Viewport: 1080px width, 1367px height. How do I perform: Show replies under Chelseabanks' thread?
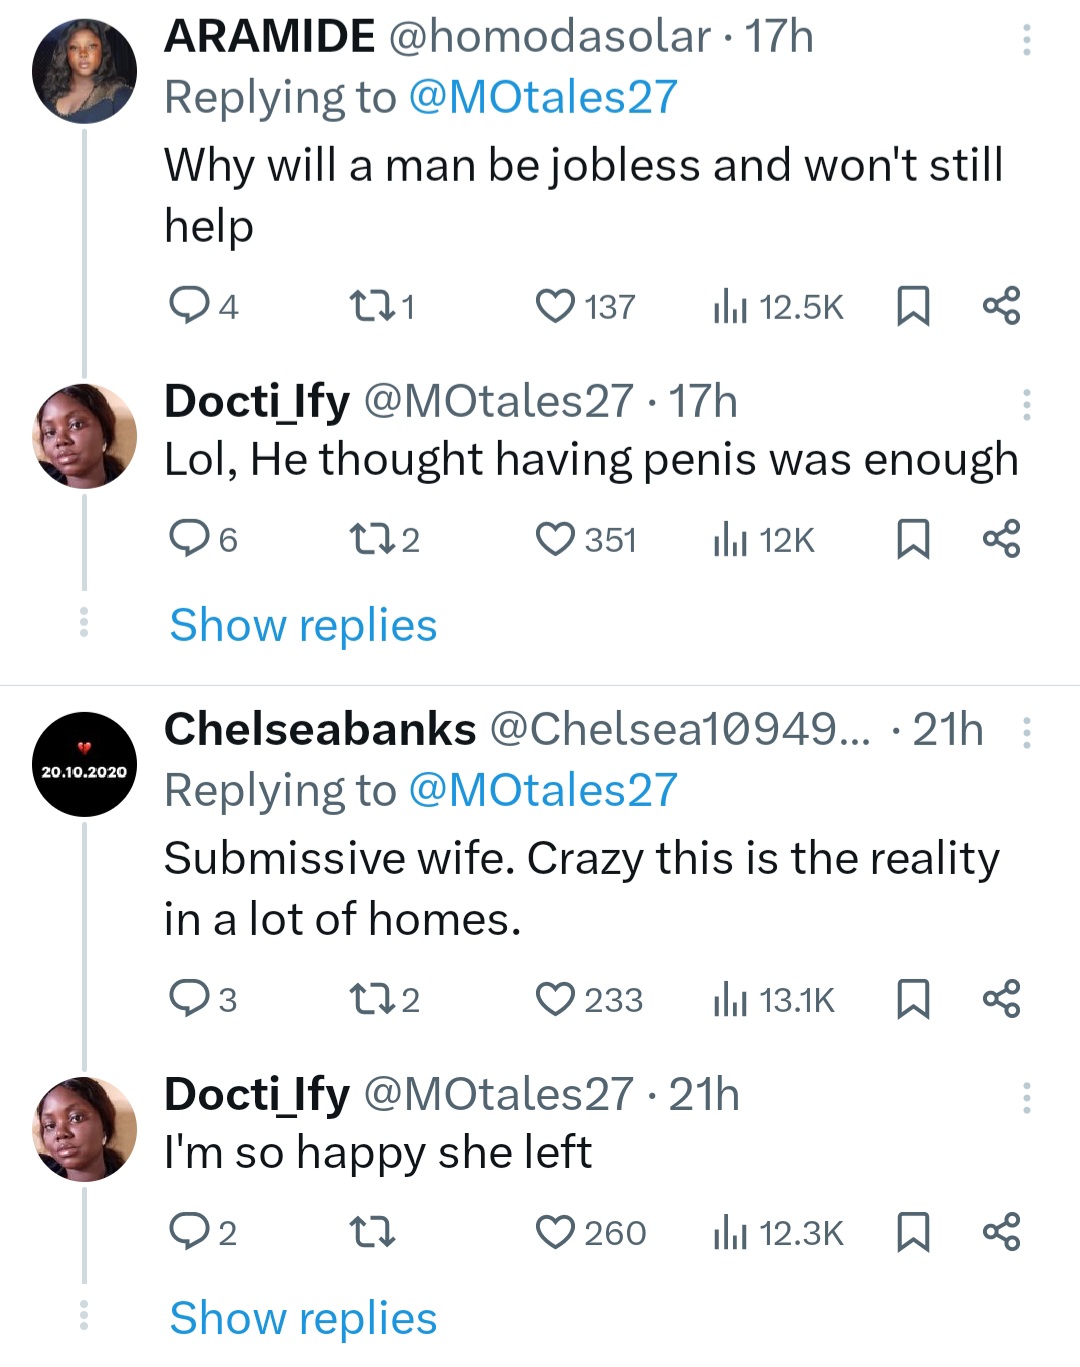(x=303, y=1318)
